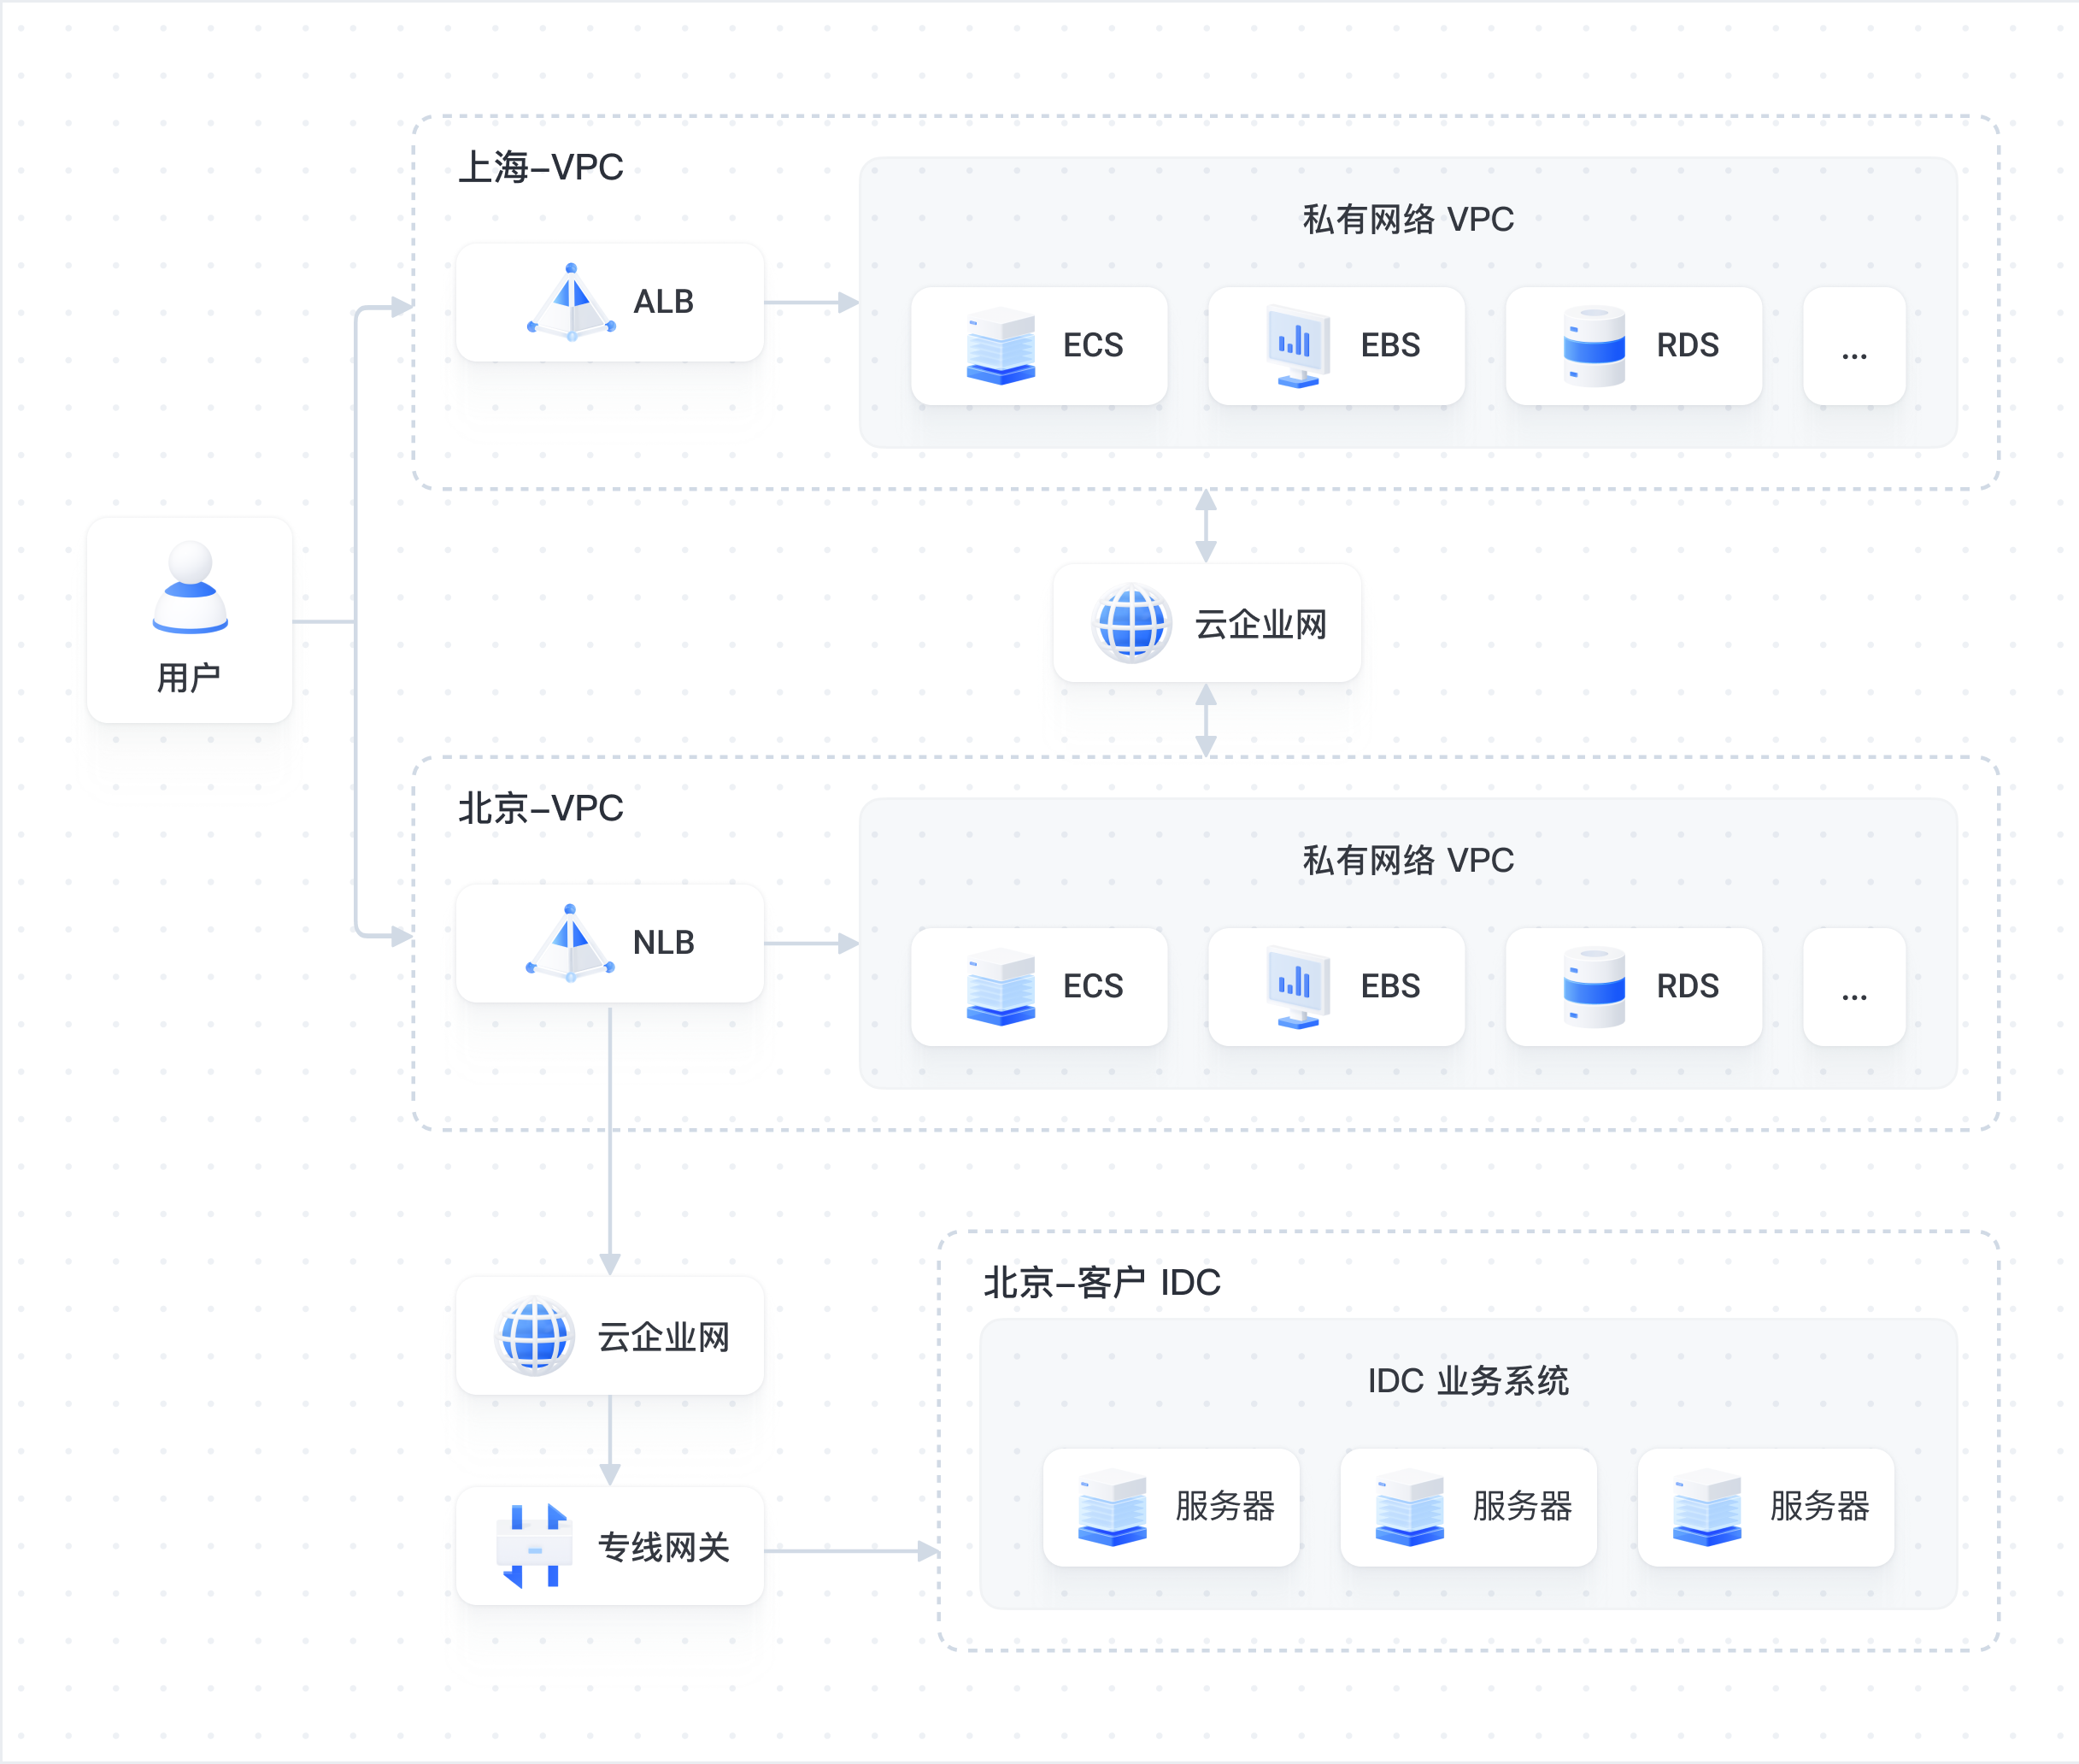The height and width of the screenshot is (1764, 2079).
Task: Click RDS label in 北京-VPC
Action: tap(1688, 987)
